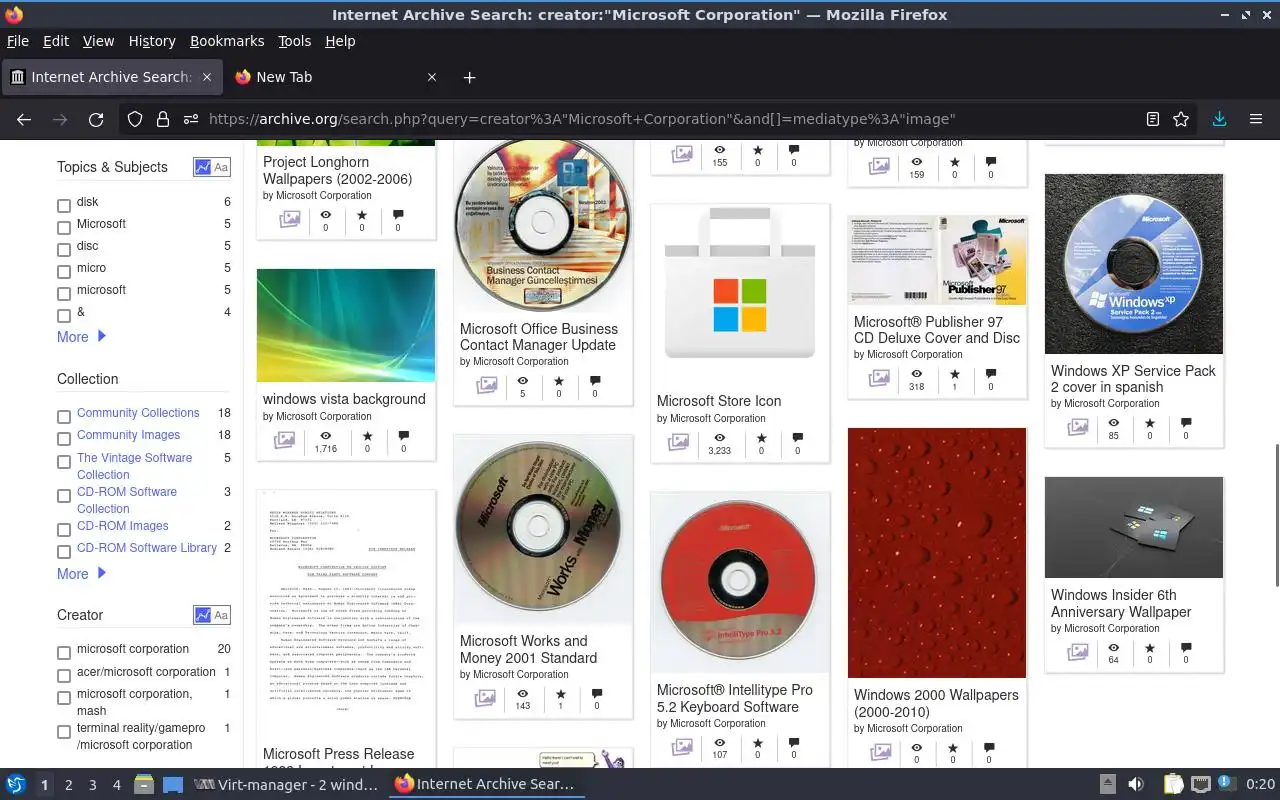Open the start menu icon in taskbar
Screen dimensions: 1280x800
pos(16,784)
